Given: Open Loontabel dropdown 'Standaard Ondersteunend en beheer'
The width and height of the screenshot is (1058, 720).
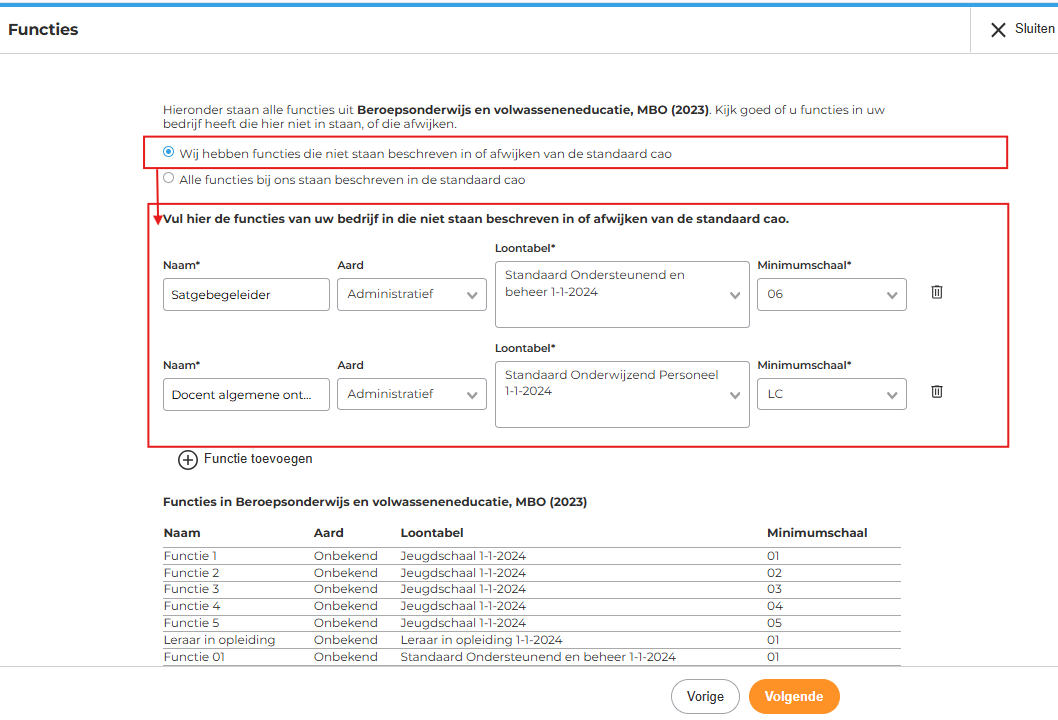Looking at the screenshot, I should pyautogui.click(x=622, y=294).
